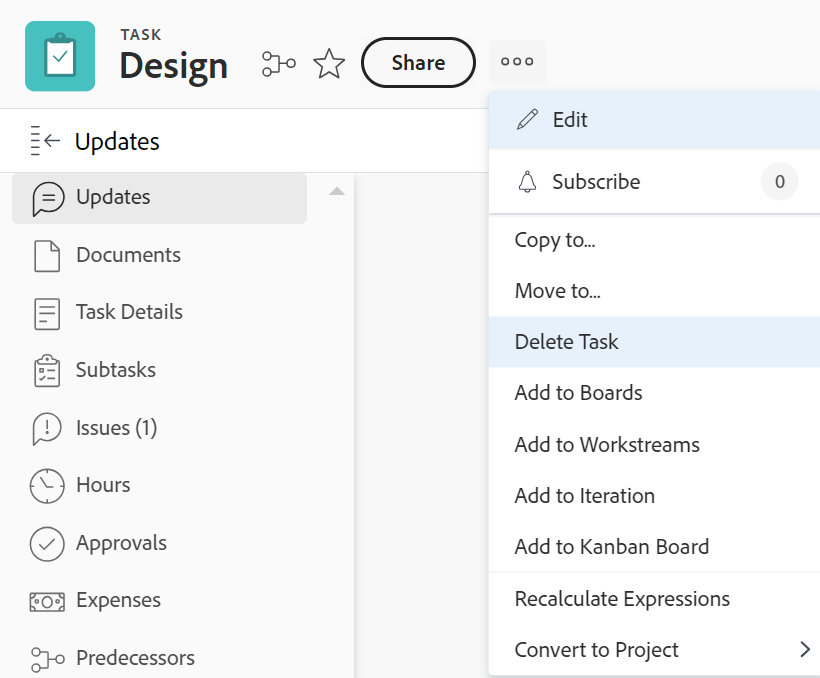The width and height of the screenshot is (820, 678).
Task: Open the Hours clock icon
Action: [47, 485]
